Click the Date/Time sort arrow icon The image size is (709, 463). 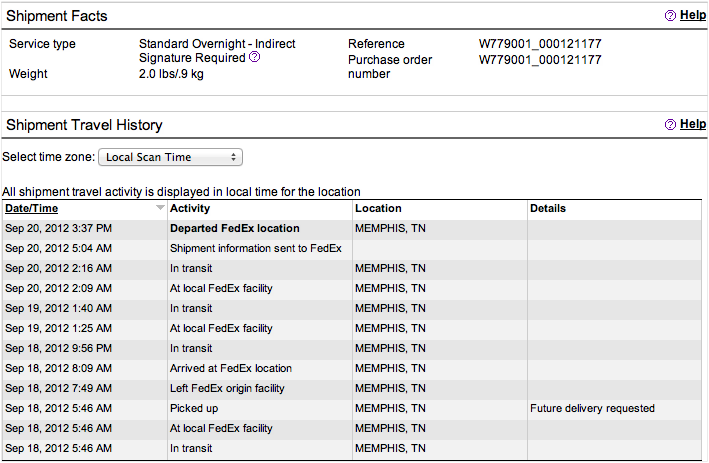[160, 209]
